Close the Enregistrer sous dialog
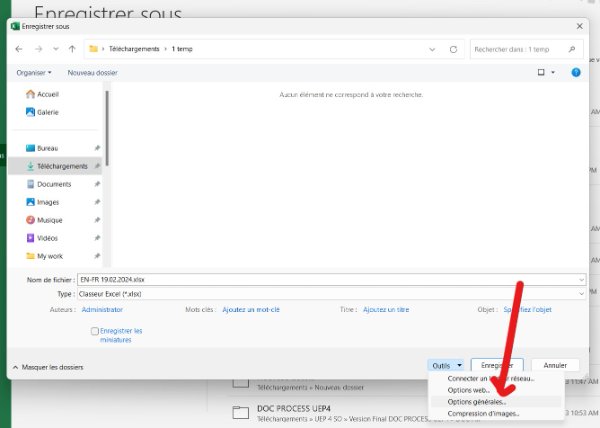 579,26
